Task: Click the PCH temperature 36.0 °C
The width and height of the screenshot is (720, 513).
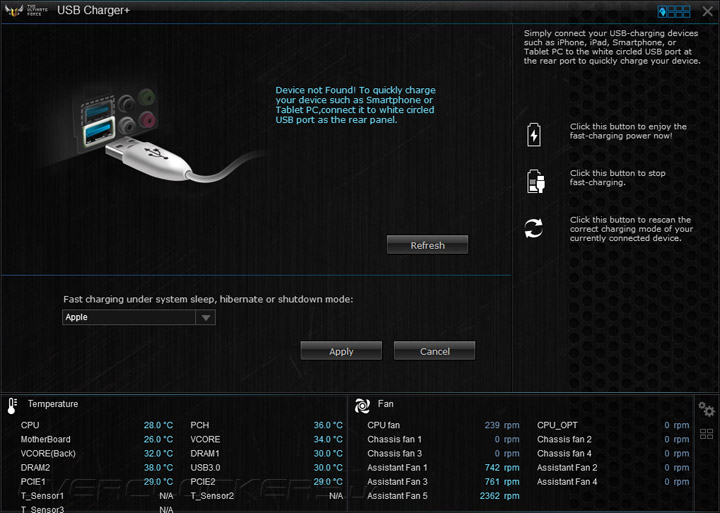Action: 328,425
